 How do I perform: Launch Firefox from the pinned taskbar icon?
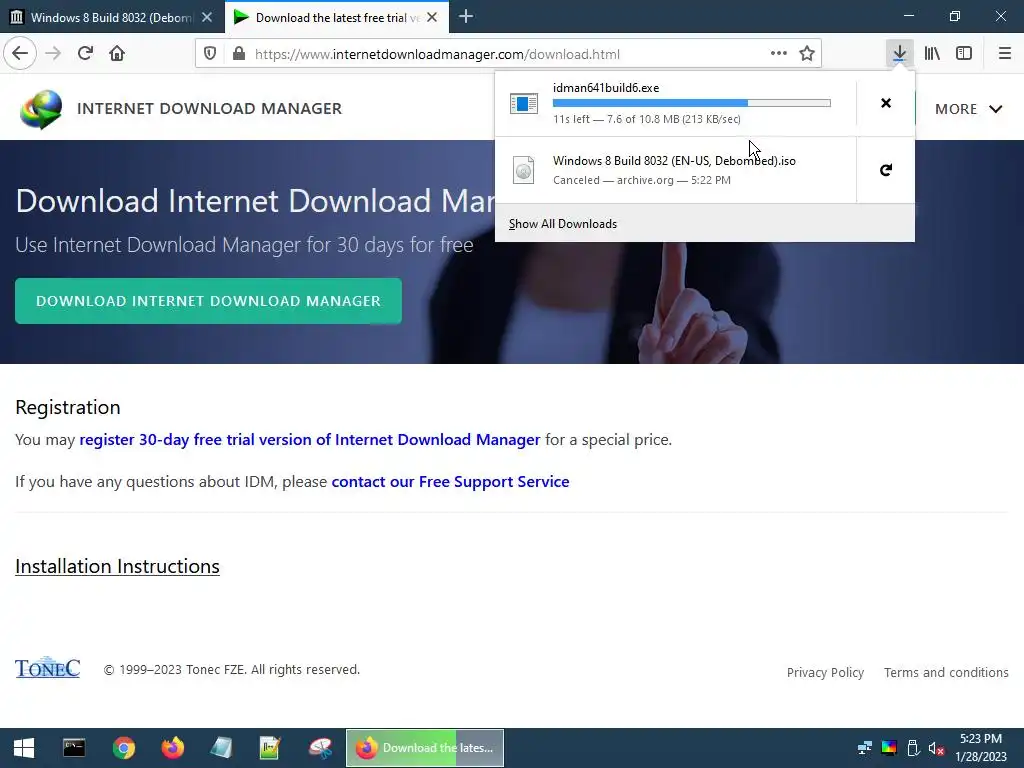pos(172,748)
